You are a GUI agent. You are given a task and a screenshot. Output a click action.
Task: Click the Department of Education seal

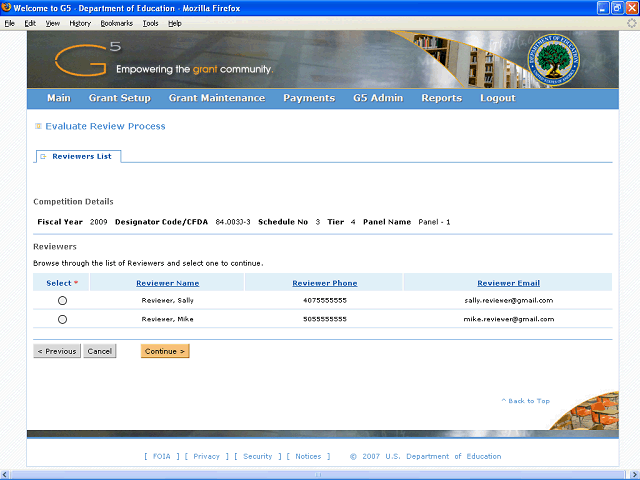[x=553, y=60]
